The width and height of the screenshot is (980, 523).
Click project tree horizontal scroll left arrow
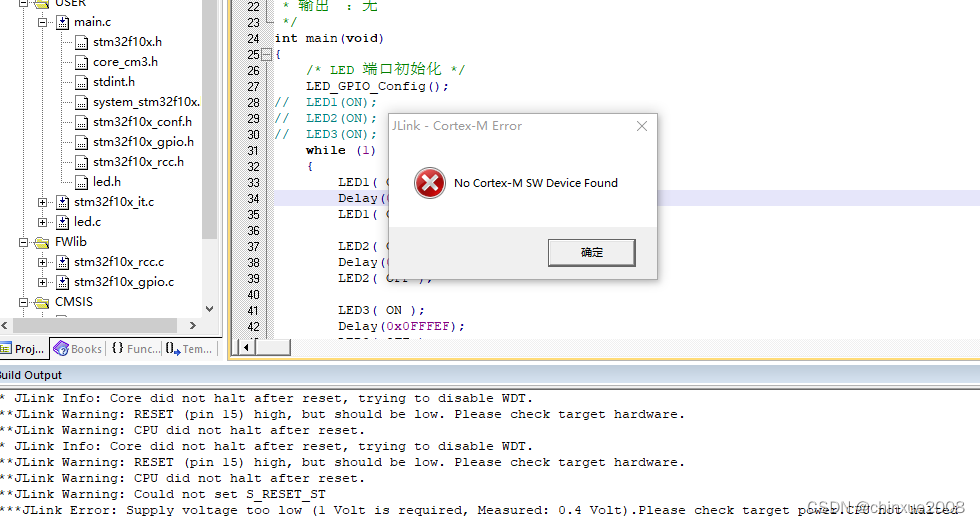[x=5, y=326]
